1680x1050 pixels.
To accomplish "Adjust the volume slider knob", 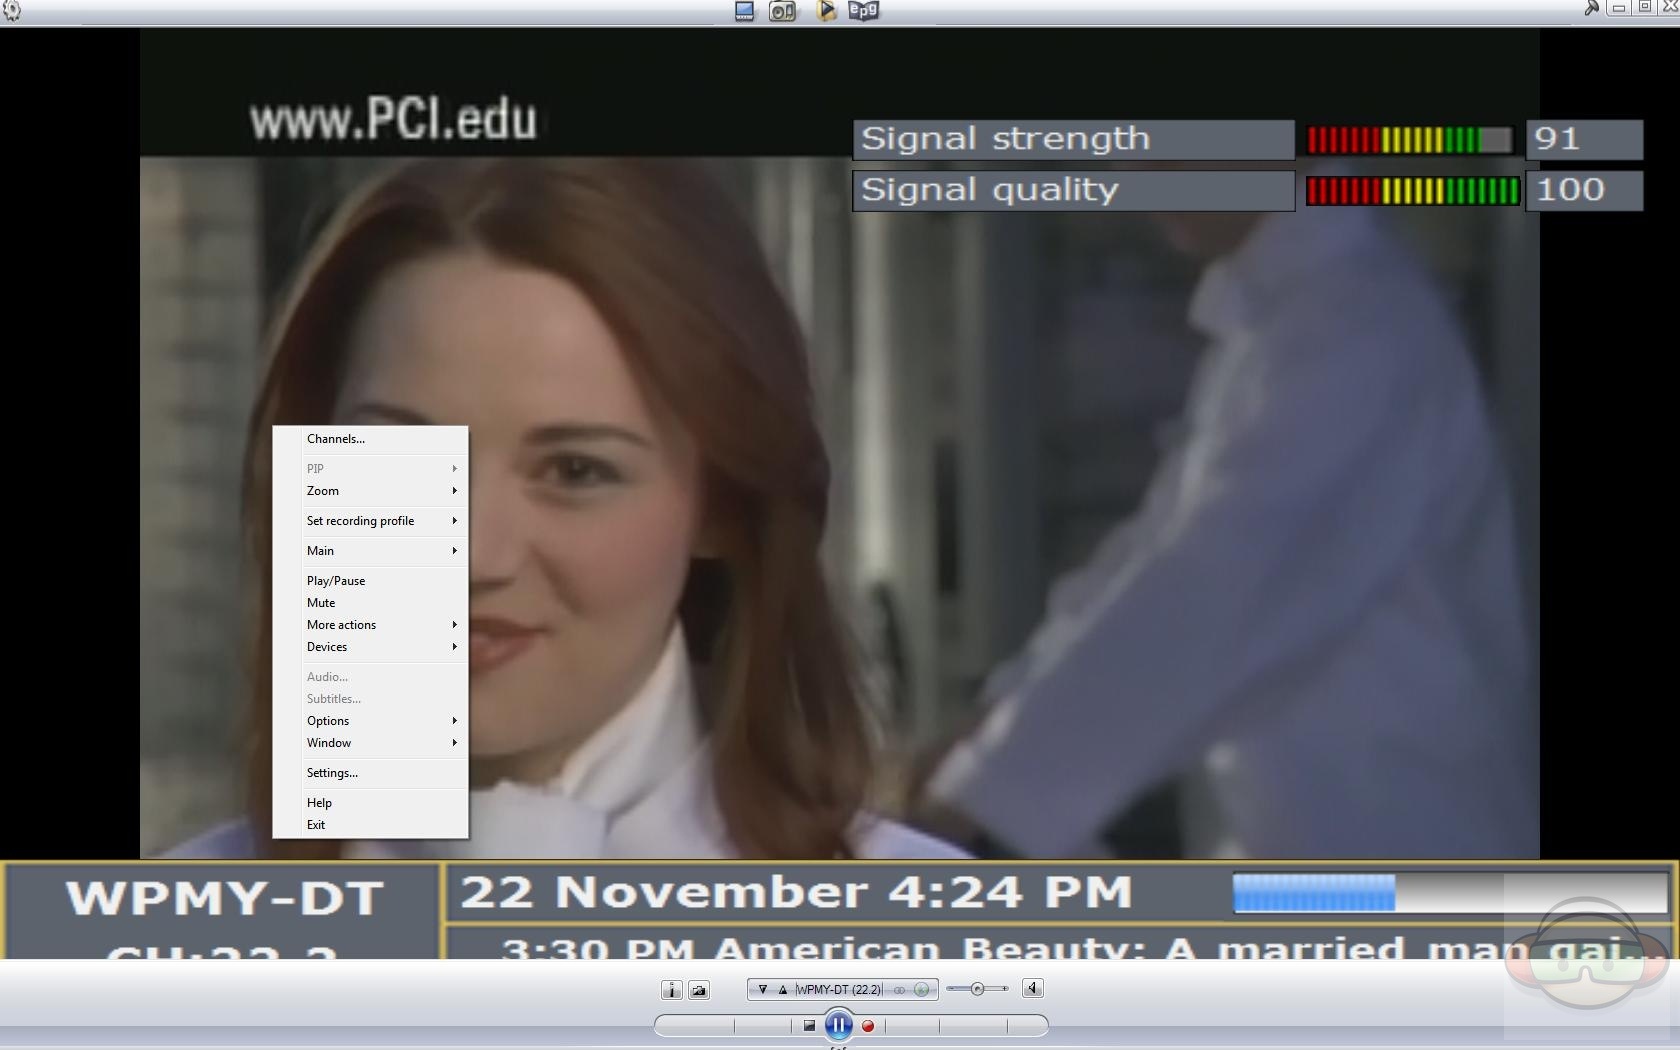I will click(x=977, y=989).
